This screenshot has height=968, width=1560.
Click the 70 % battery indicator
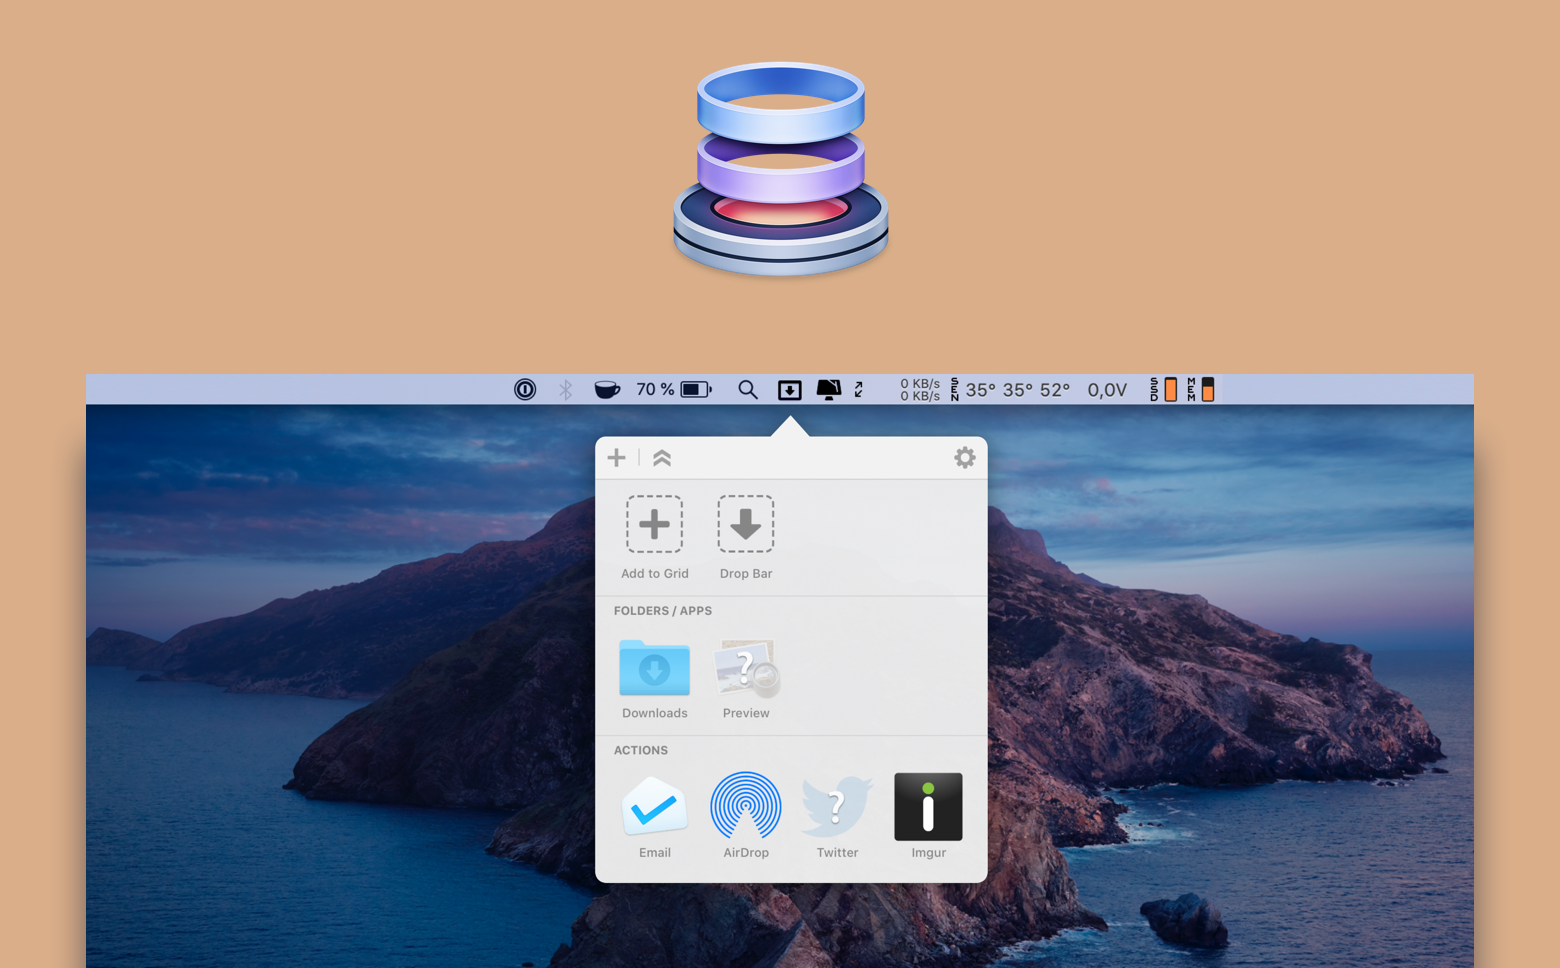coord(674,390)
